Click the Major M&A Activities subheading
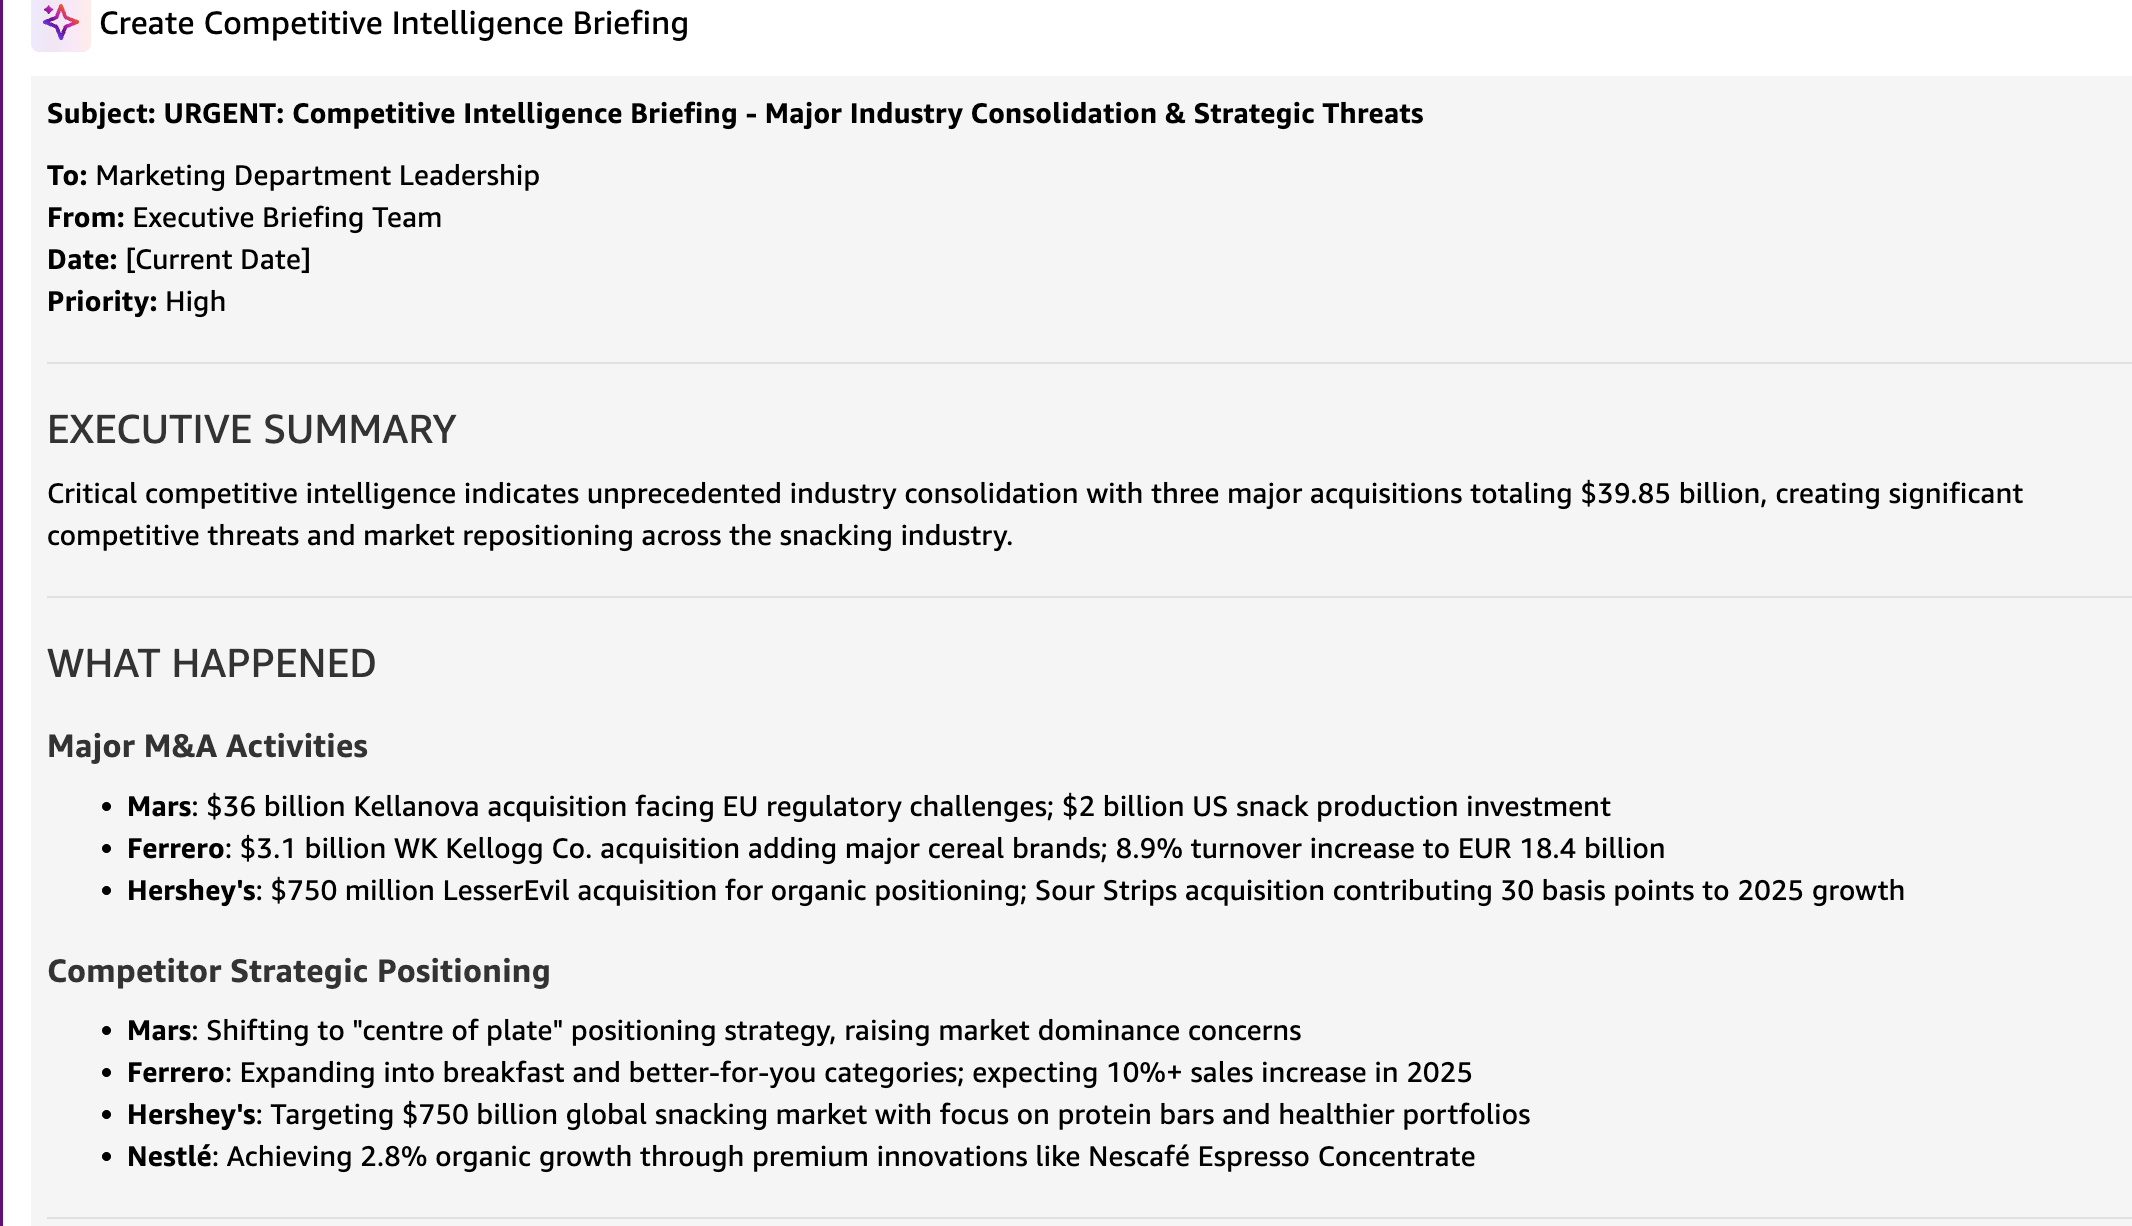This screenshot has width=2132, height=1226. (x=207, y=745)
